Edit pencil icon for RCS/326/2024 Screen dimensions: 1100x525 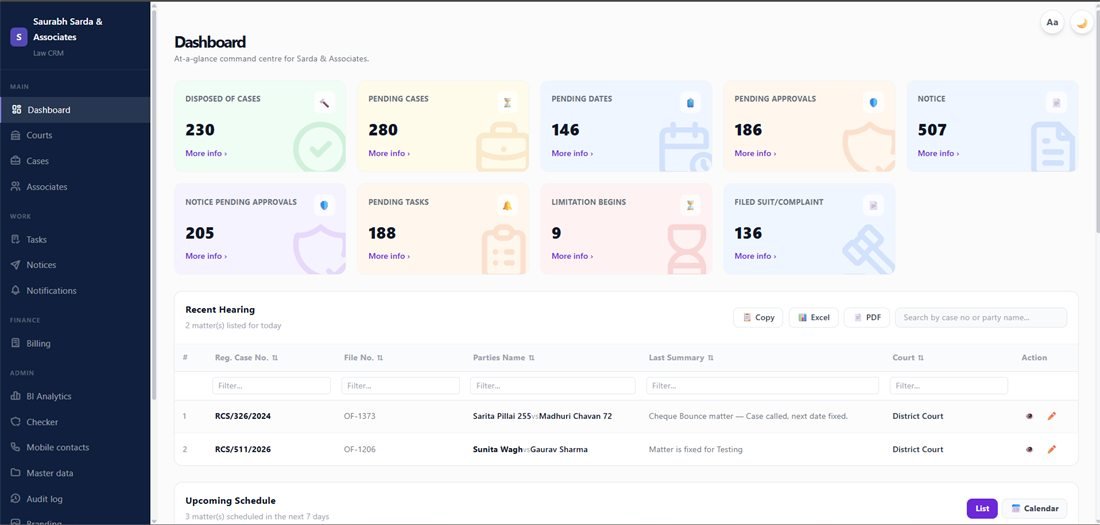pyautogui.click(x=1052, y=416)
